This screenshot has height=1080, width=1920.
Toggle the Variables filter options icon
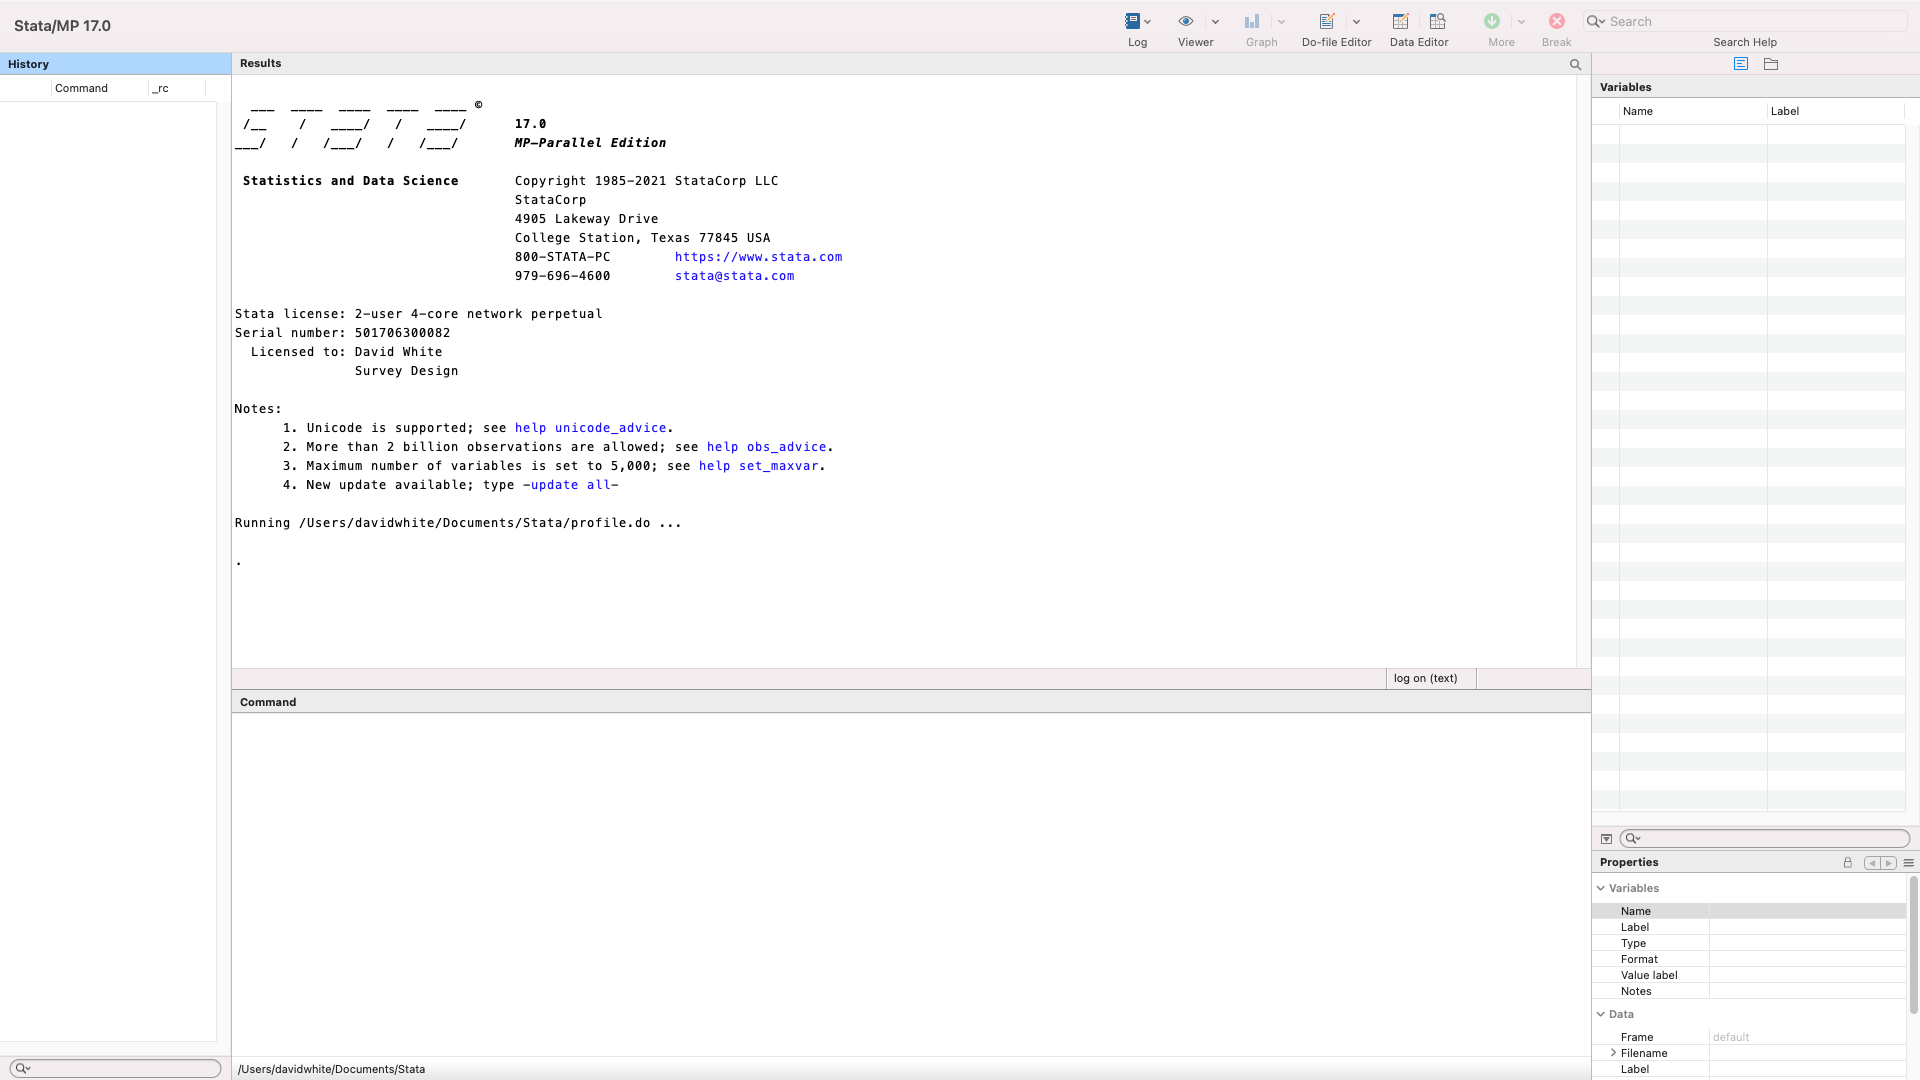tap(1606, 838)
